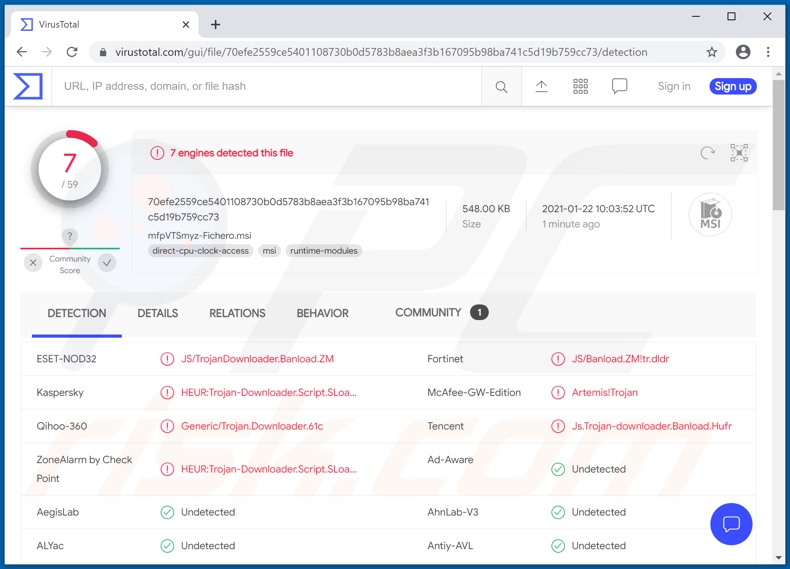Click the 7 engines detected alert icon
Viewport: 790px width, 569px height.
pos(157,153)
